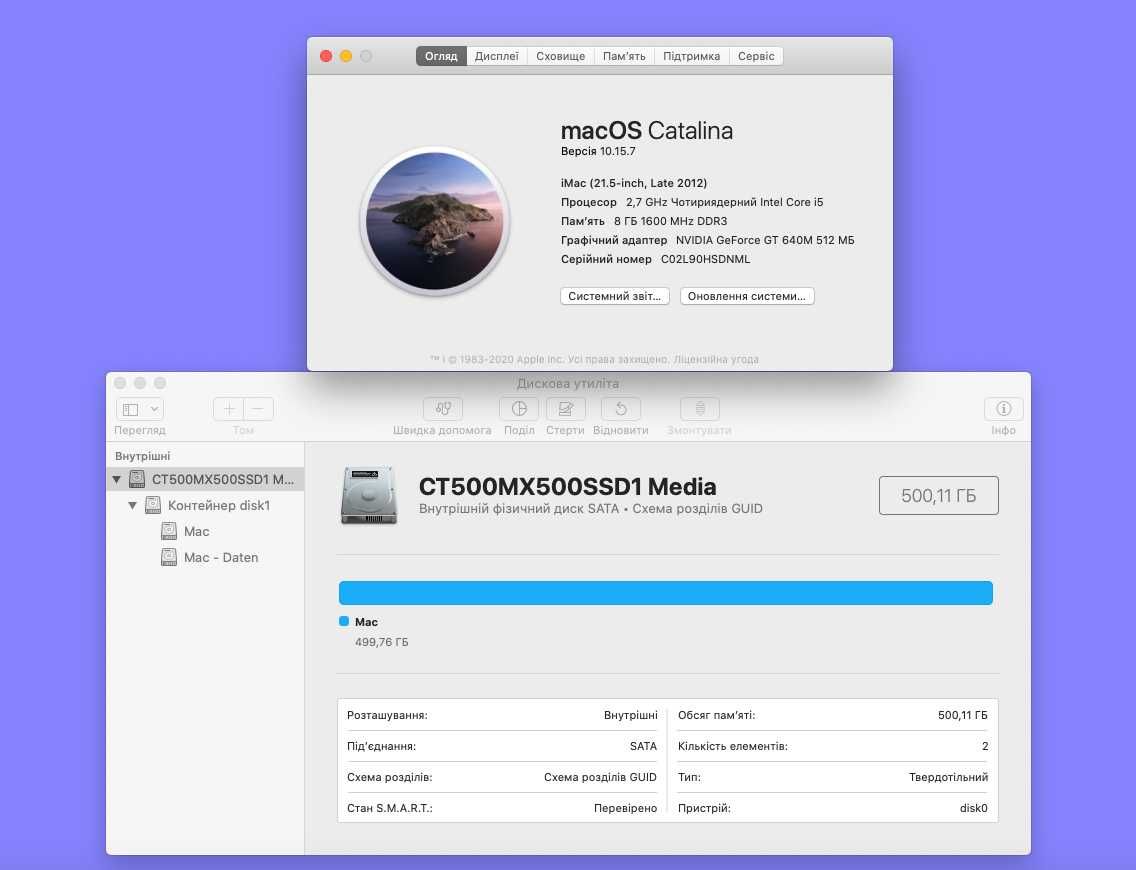Viewport: 1136px width, 870px height.
Task: Click the Erase (Стерти) toolbar icon
Action: click(565, 409)
